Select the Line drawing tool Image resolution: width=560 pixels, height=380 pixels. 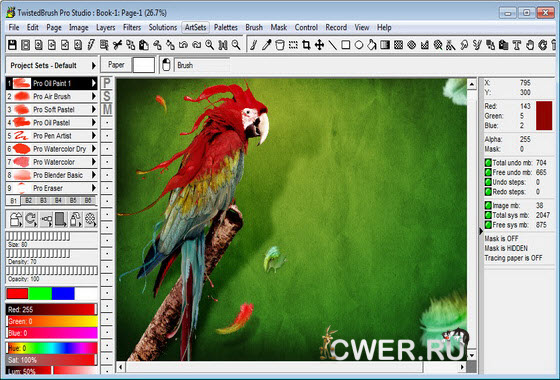332,45
